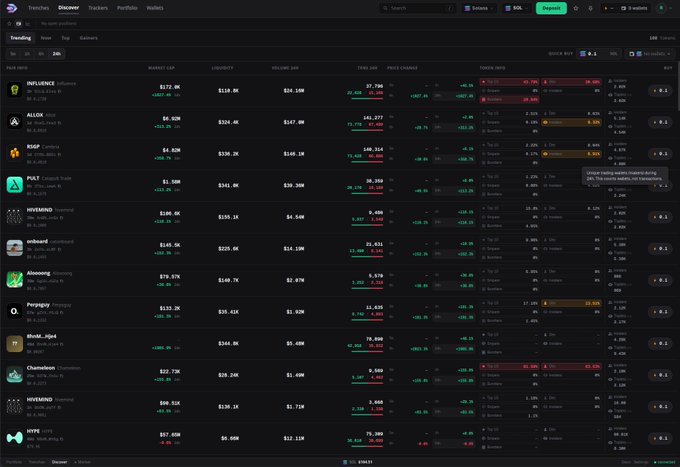The width and height of the screenshot is (680, 467).
Task: Quick buy 0.1 on the Perpsguy row
Action: point(661,312)
